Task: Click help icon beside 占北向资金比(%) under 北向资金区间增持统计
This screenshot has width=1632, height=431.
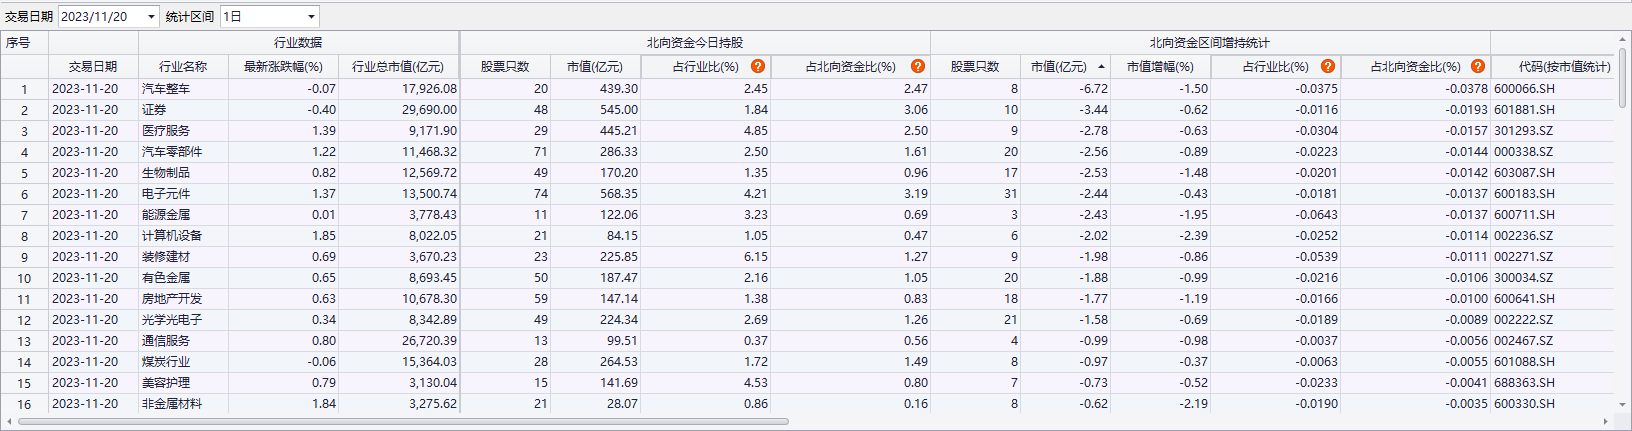Action: click(1478, 66)
